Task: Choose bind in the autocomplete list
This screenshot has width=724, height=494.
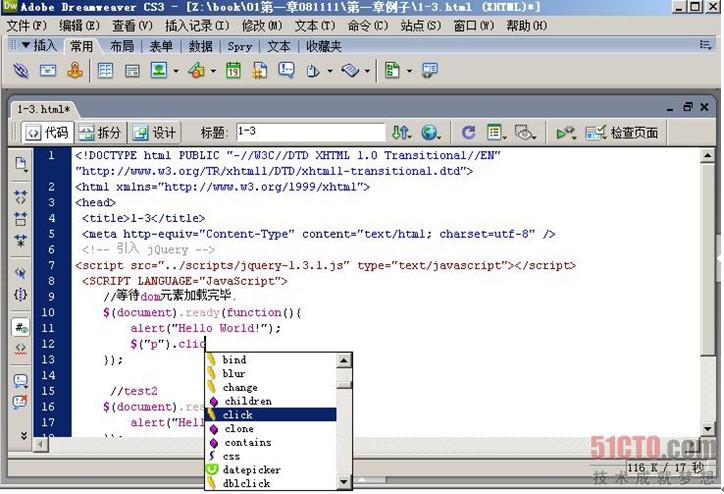Action: 271,360
